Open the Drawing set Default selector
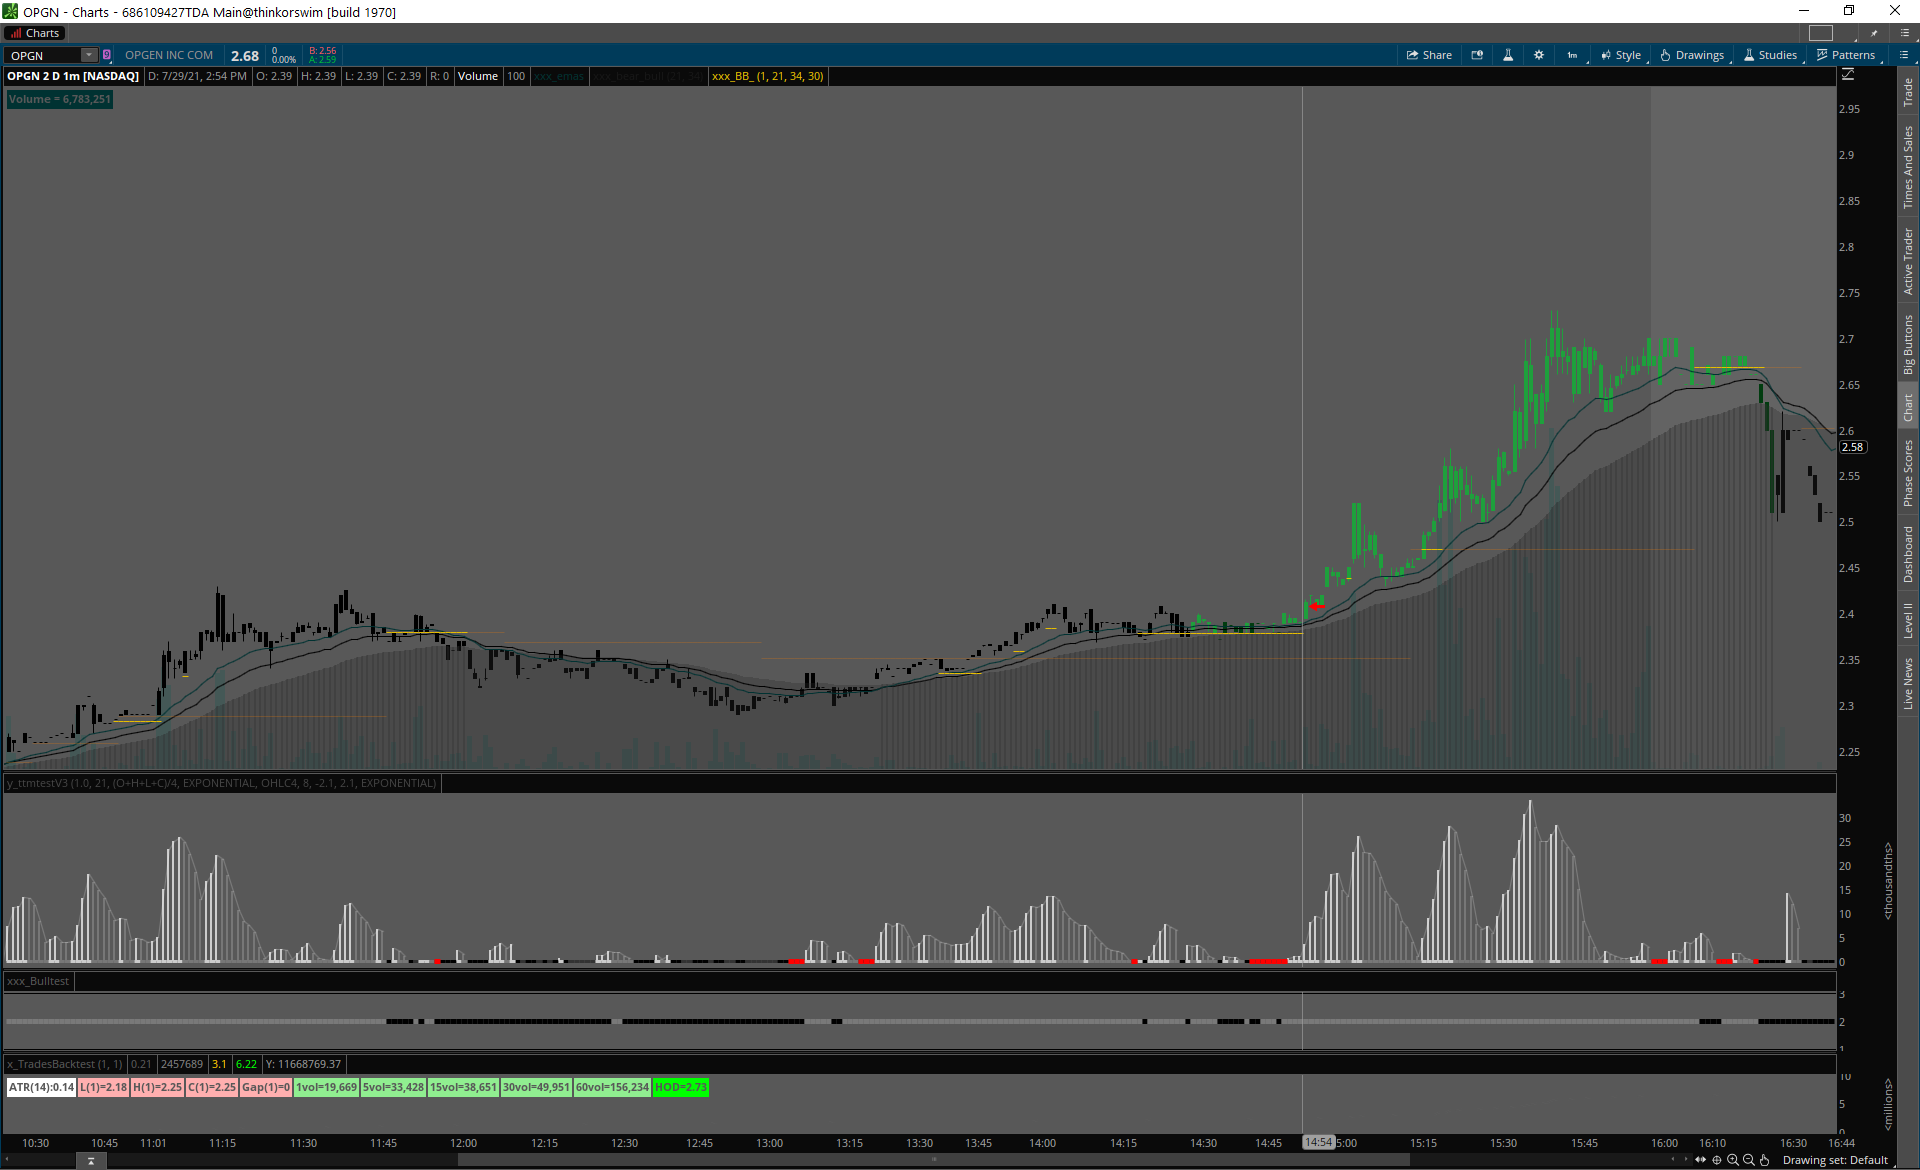The width and height of the screenshot is (1920, 1170). (1835, 1160)
